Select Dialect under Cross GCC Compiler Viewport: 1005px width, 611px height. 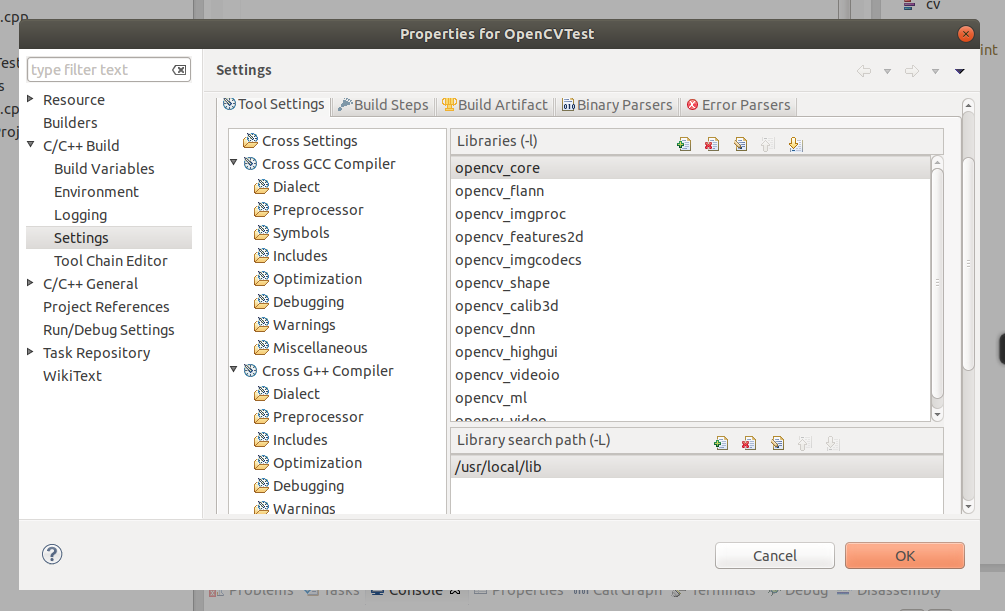[296, 187]
